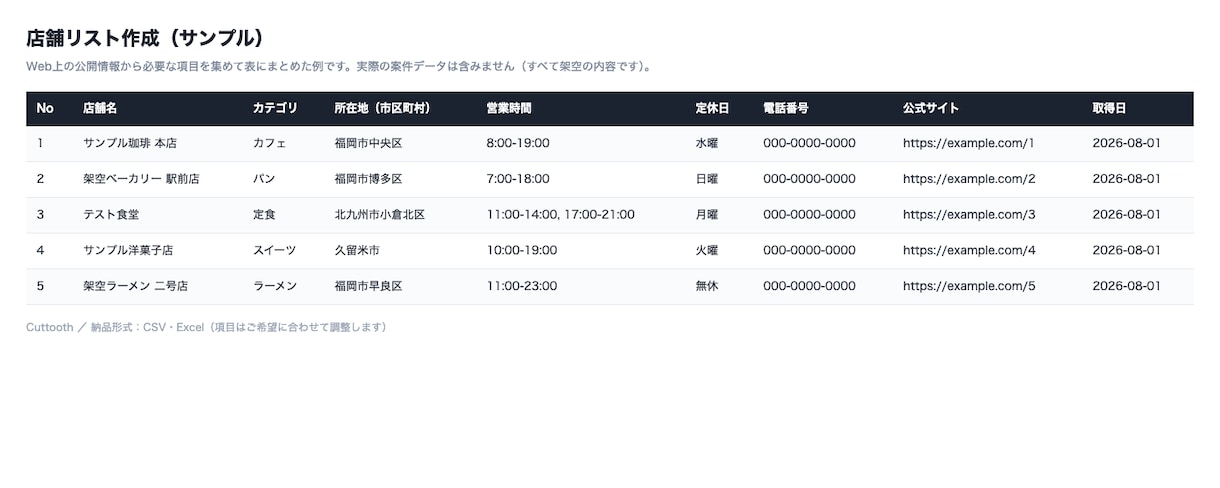Click the 取得日 column header
This screenshot has width=1220, height=488.
[x=1109, y=108]
